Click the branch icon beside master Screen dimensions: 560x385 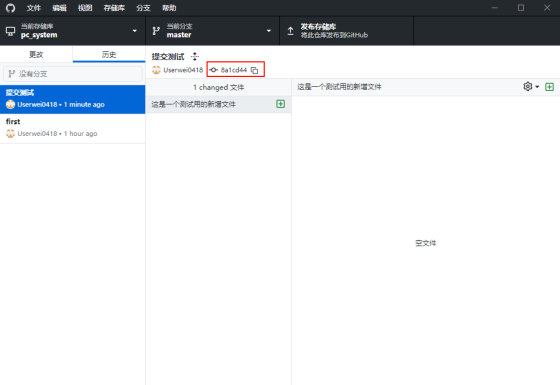[x=156, y=31]
